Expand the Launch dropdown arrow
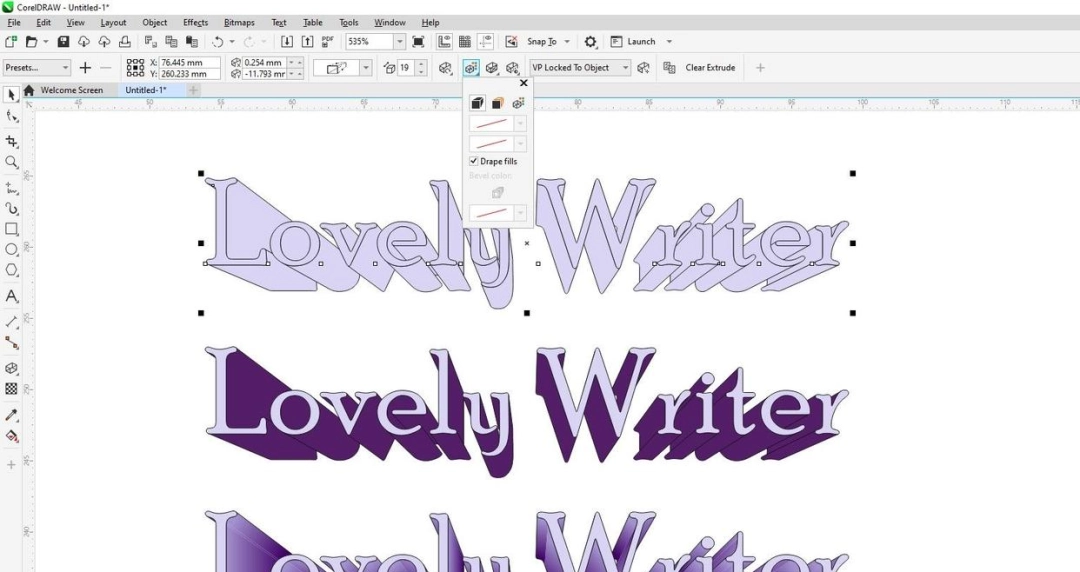 tap(668, 42)
